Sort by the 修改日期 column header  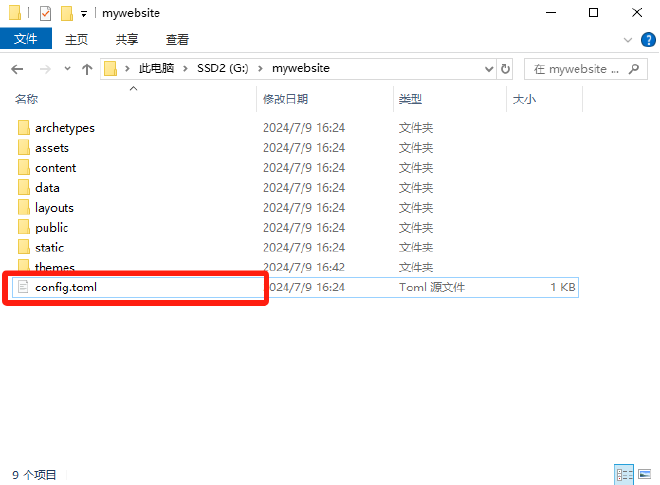[x=285, y=99]
